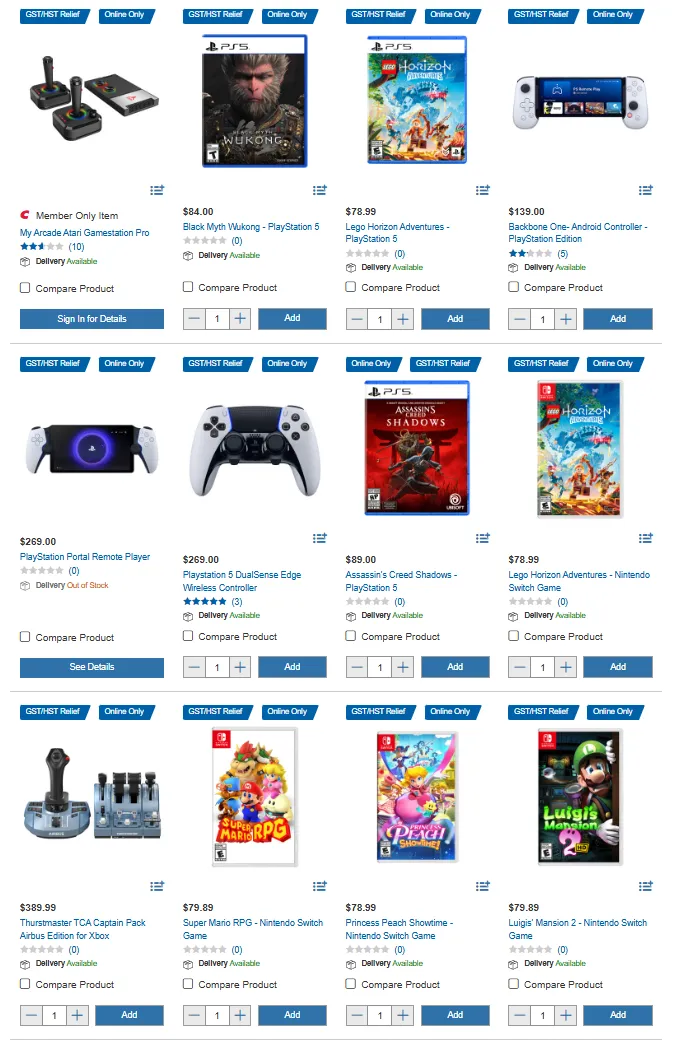The width and height of the screenshot is (680, 1042).
Task: Enable Compare Product for Princess Peach Showtime
Action: pos(351,984)
